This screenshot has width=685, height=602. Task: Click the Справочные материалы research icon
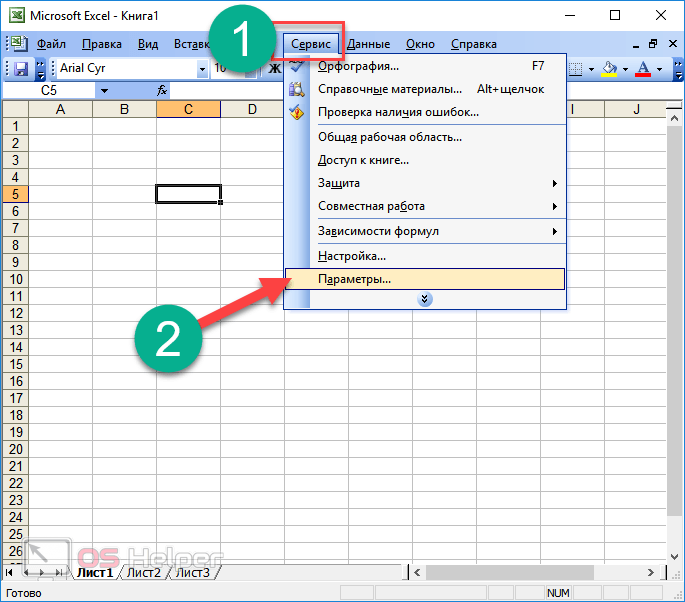coord(297,89)
